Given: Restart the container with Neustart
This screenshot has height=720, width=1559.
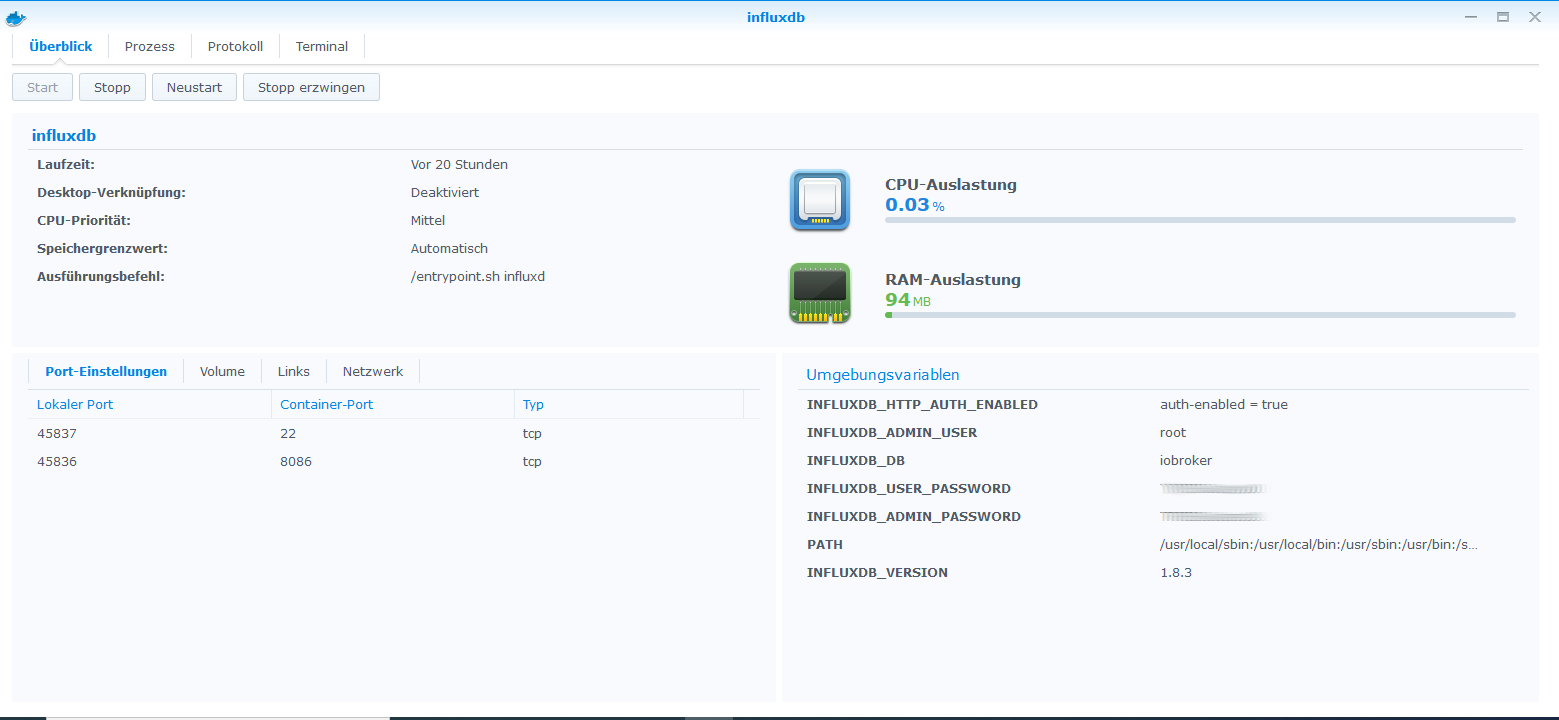Looking at the screenshot, I should click(194, 87).
